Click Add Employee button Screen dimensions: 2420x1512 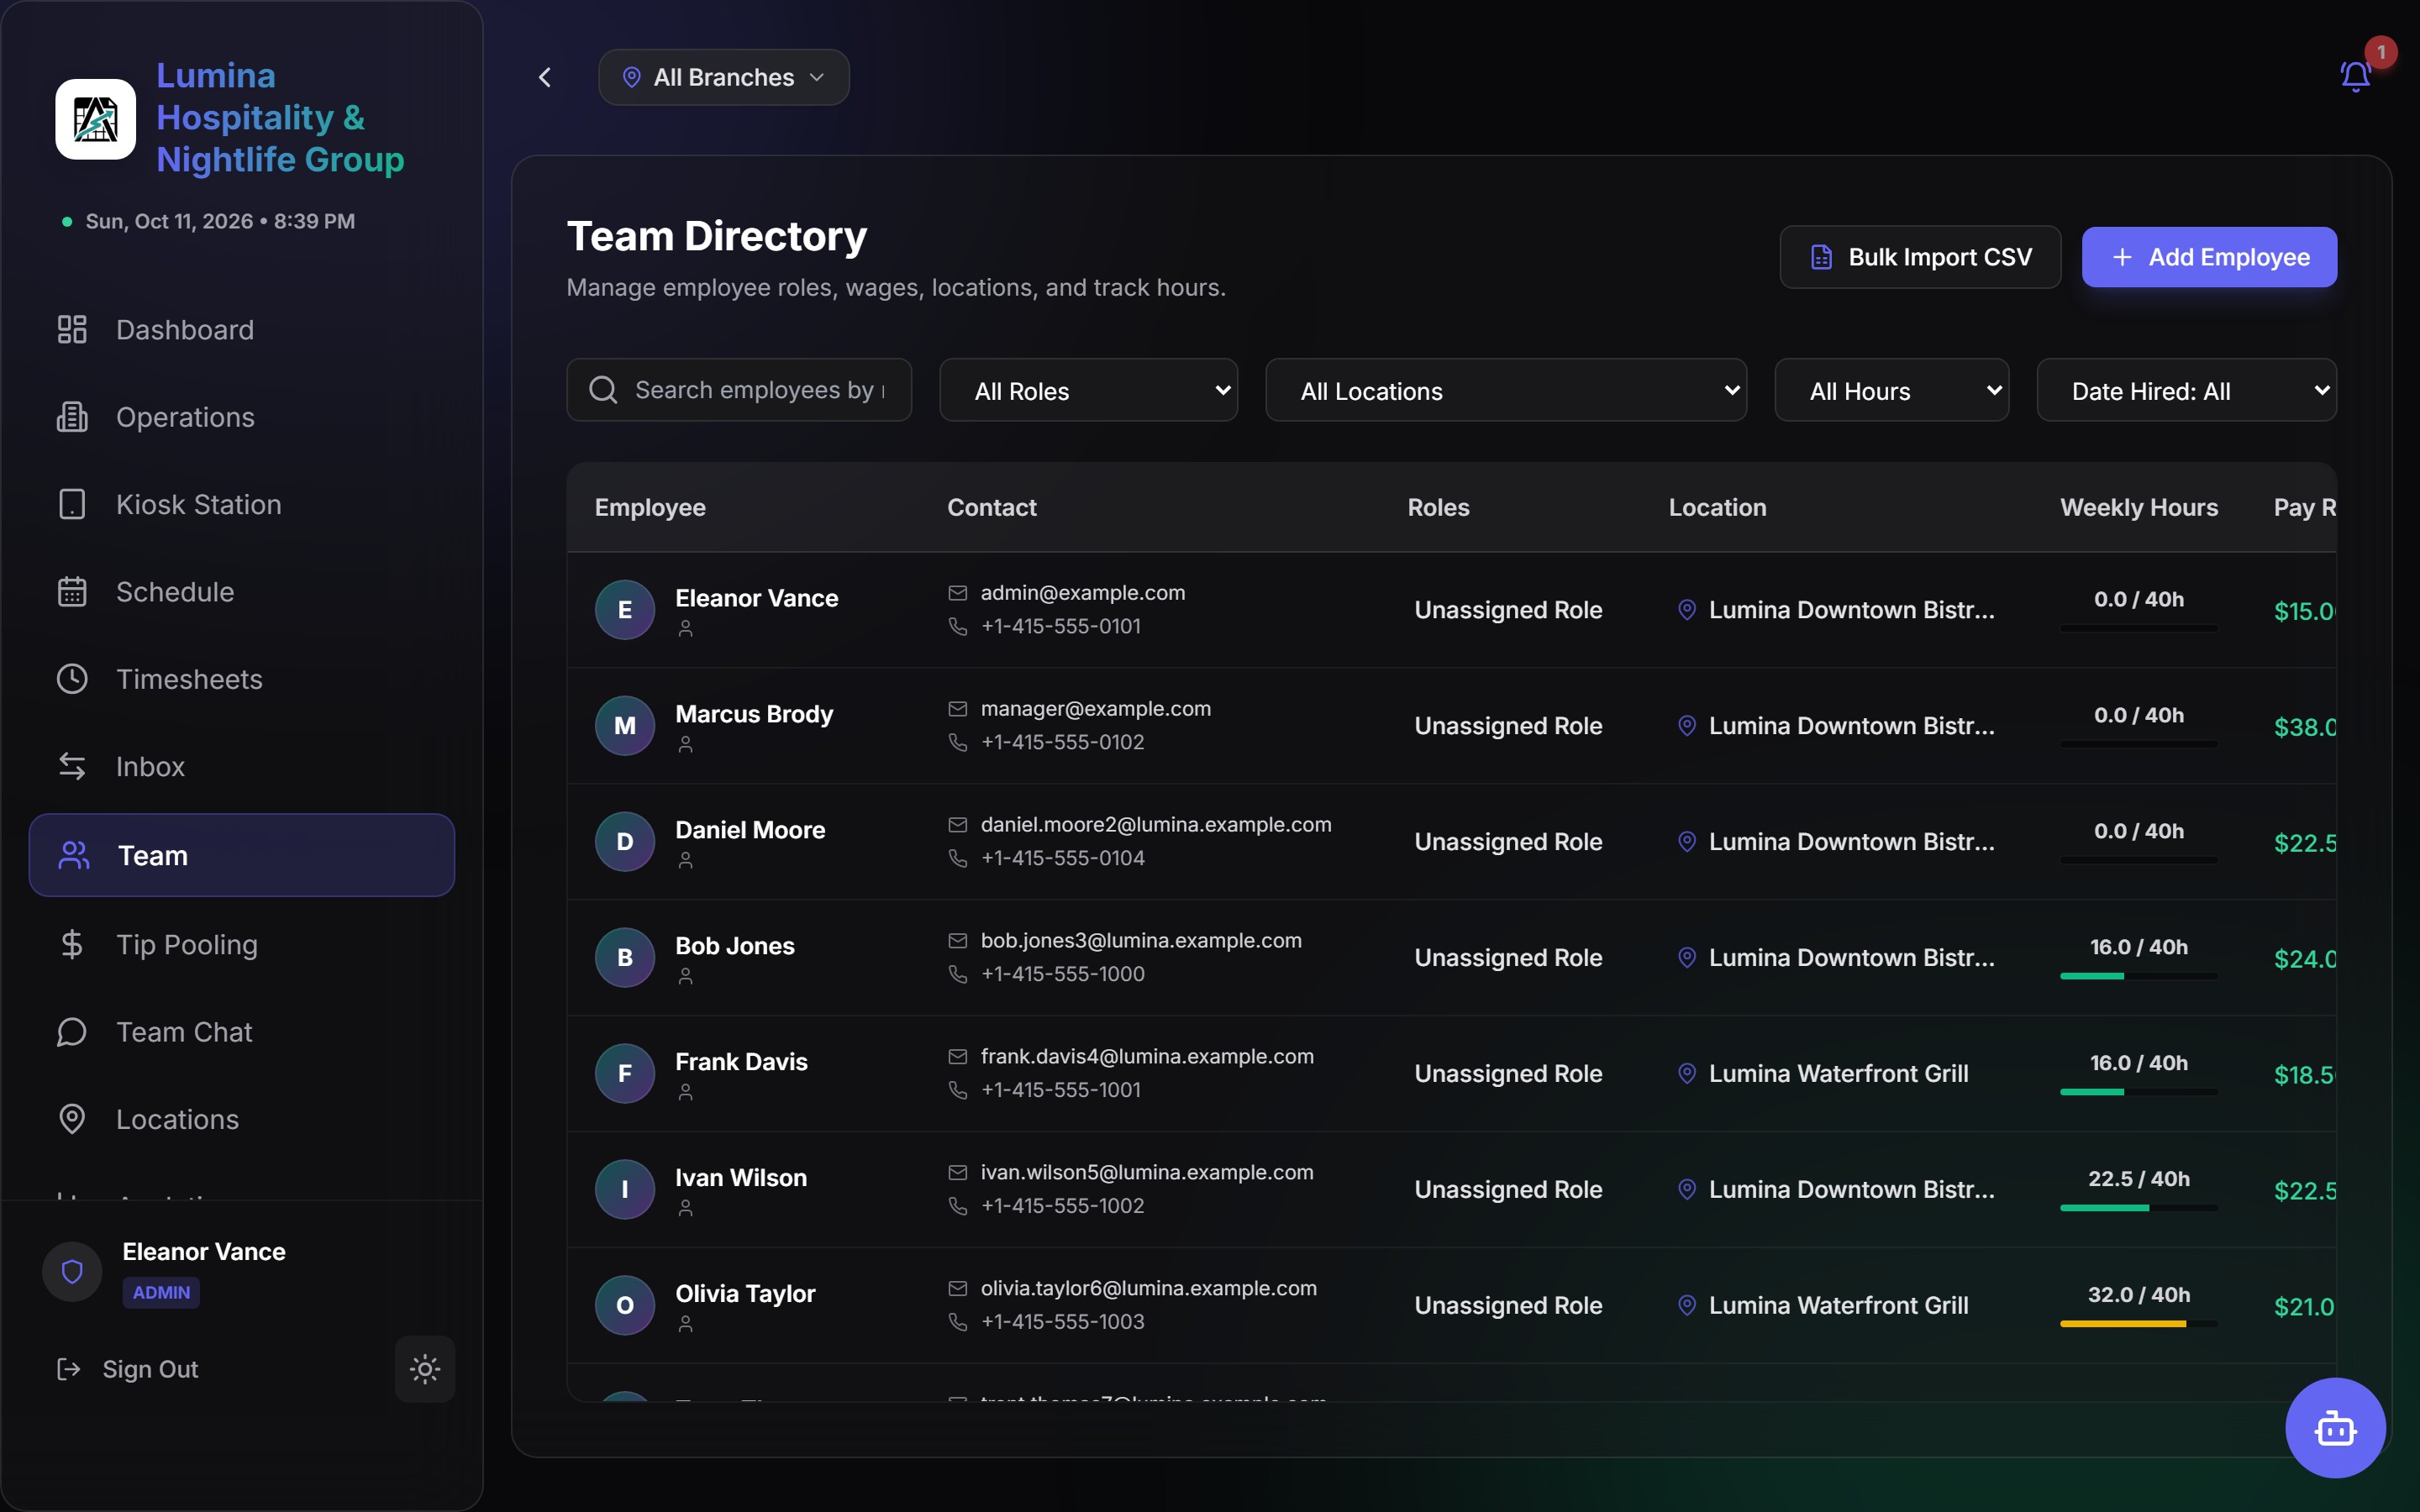point(2209,257)
